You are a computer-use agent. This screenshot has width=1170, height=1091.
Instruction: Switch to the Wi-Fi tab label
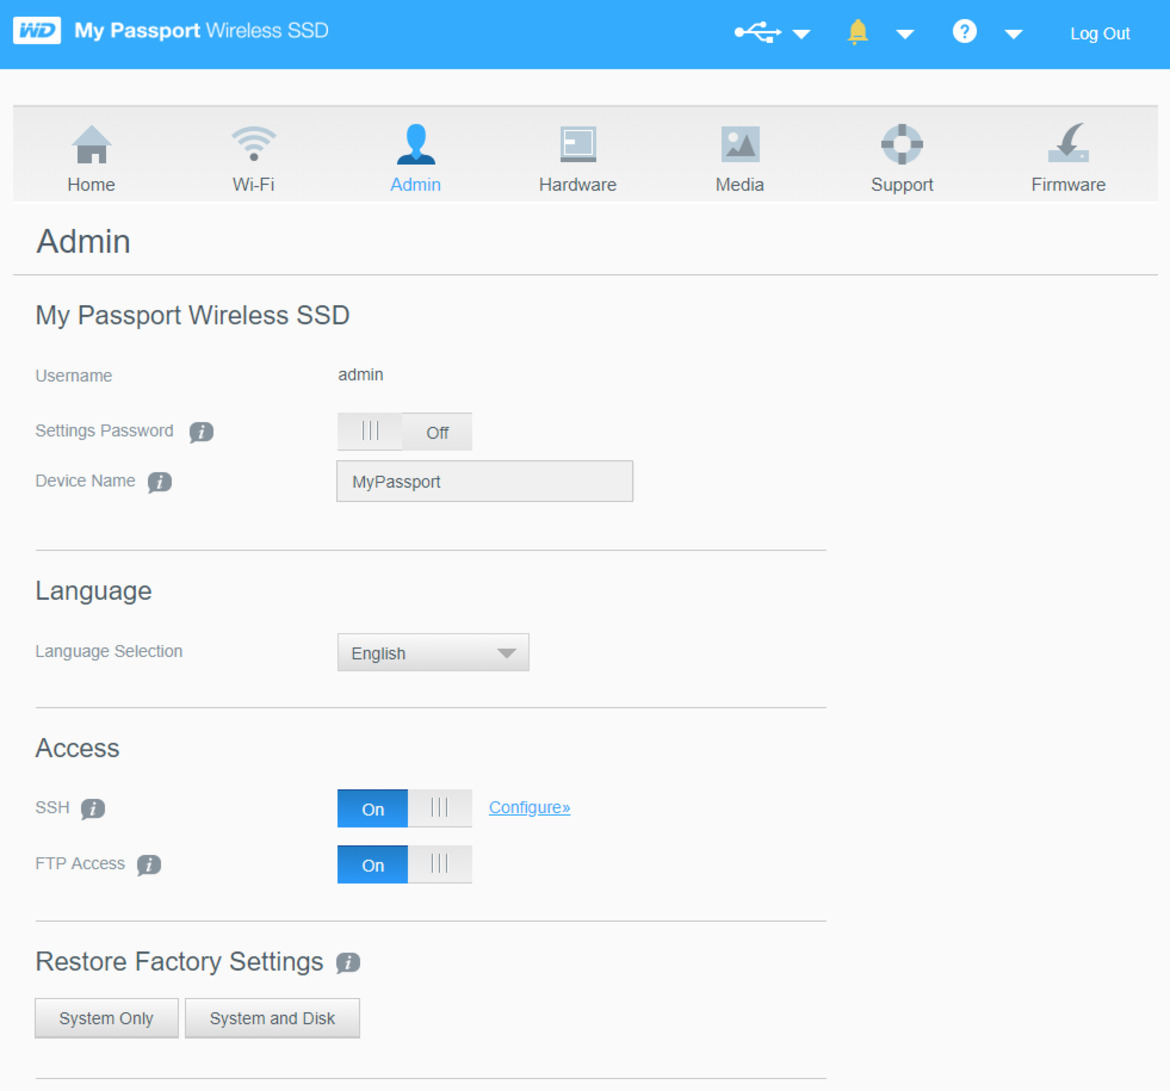click(x=254, y=185)
